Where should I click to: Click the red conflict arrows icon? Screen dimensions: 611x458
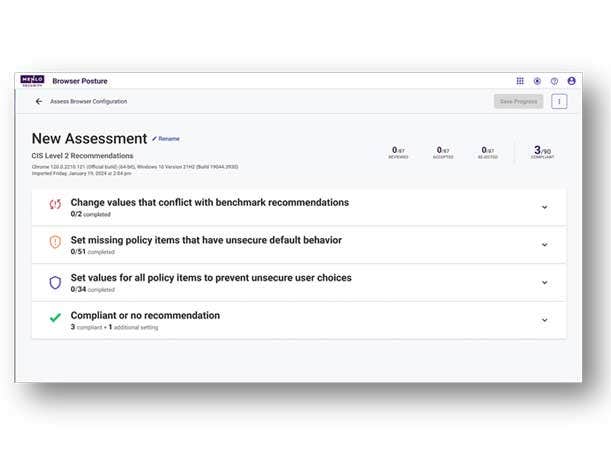click(x=55, y=206)
